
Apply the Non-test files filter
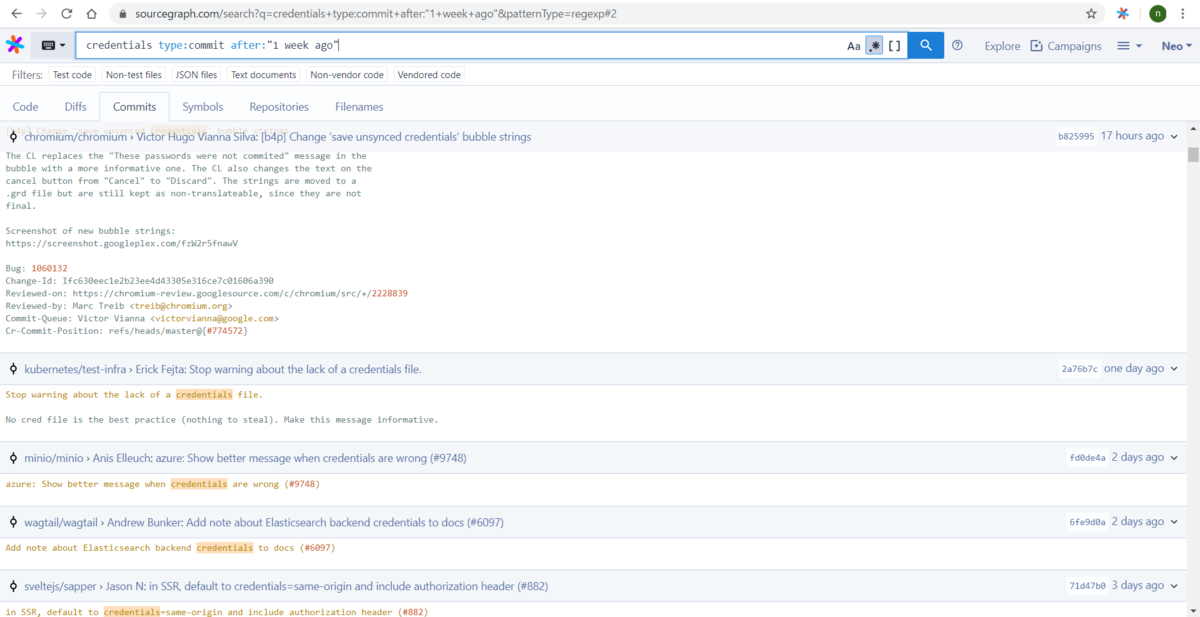pyautogui.click(x=133, y=75)
